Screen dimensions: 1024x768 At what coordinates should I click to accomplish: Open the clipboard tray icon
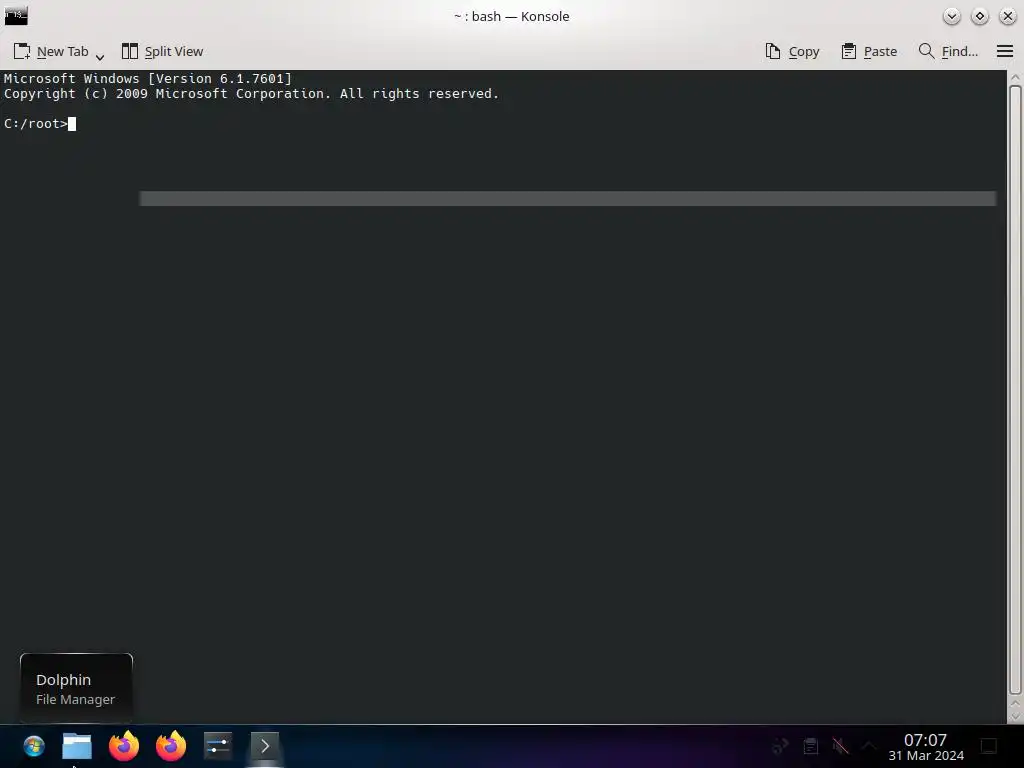point(810,746)
